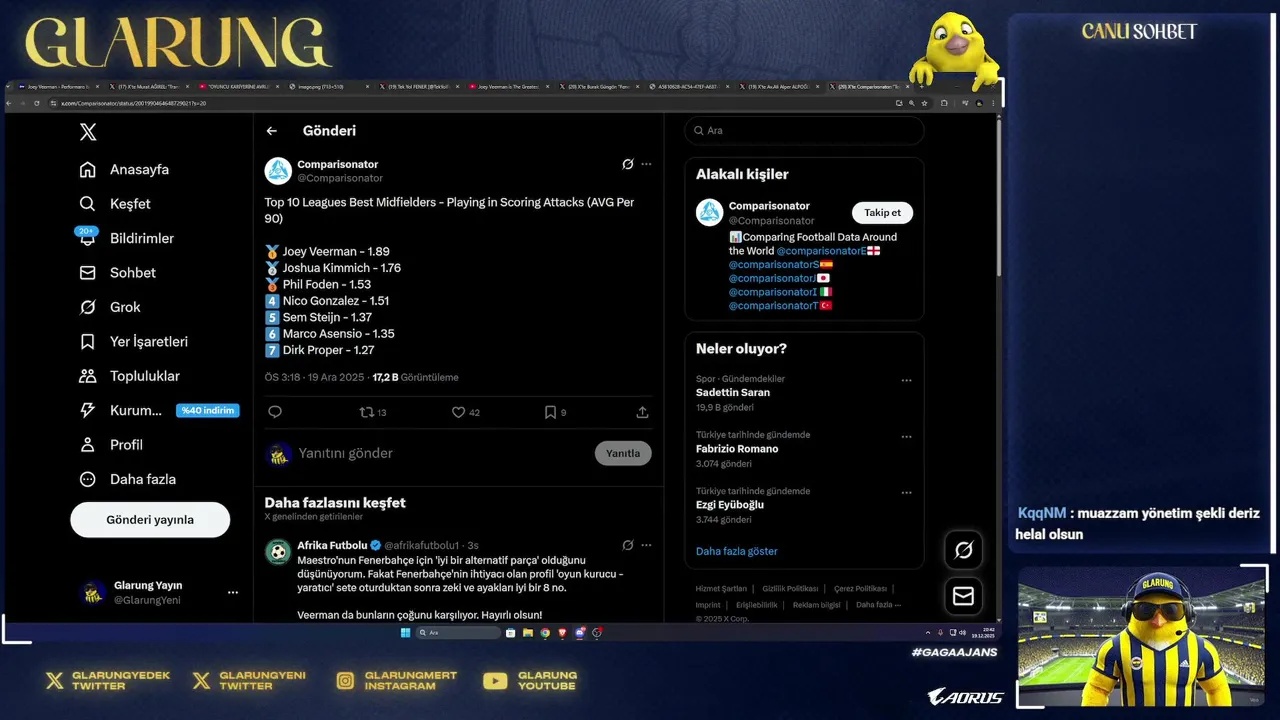Open Hizmet Şartları footer link
Screen dimensions: 1280x720
click(721, 589)
